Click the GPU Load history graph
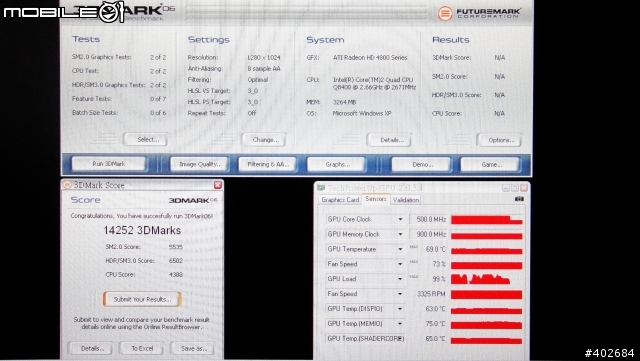The height and width of the screenshot is (361, 640). tap(487, 279)
